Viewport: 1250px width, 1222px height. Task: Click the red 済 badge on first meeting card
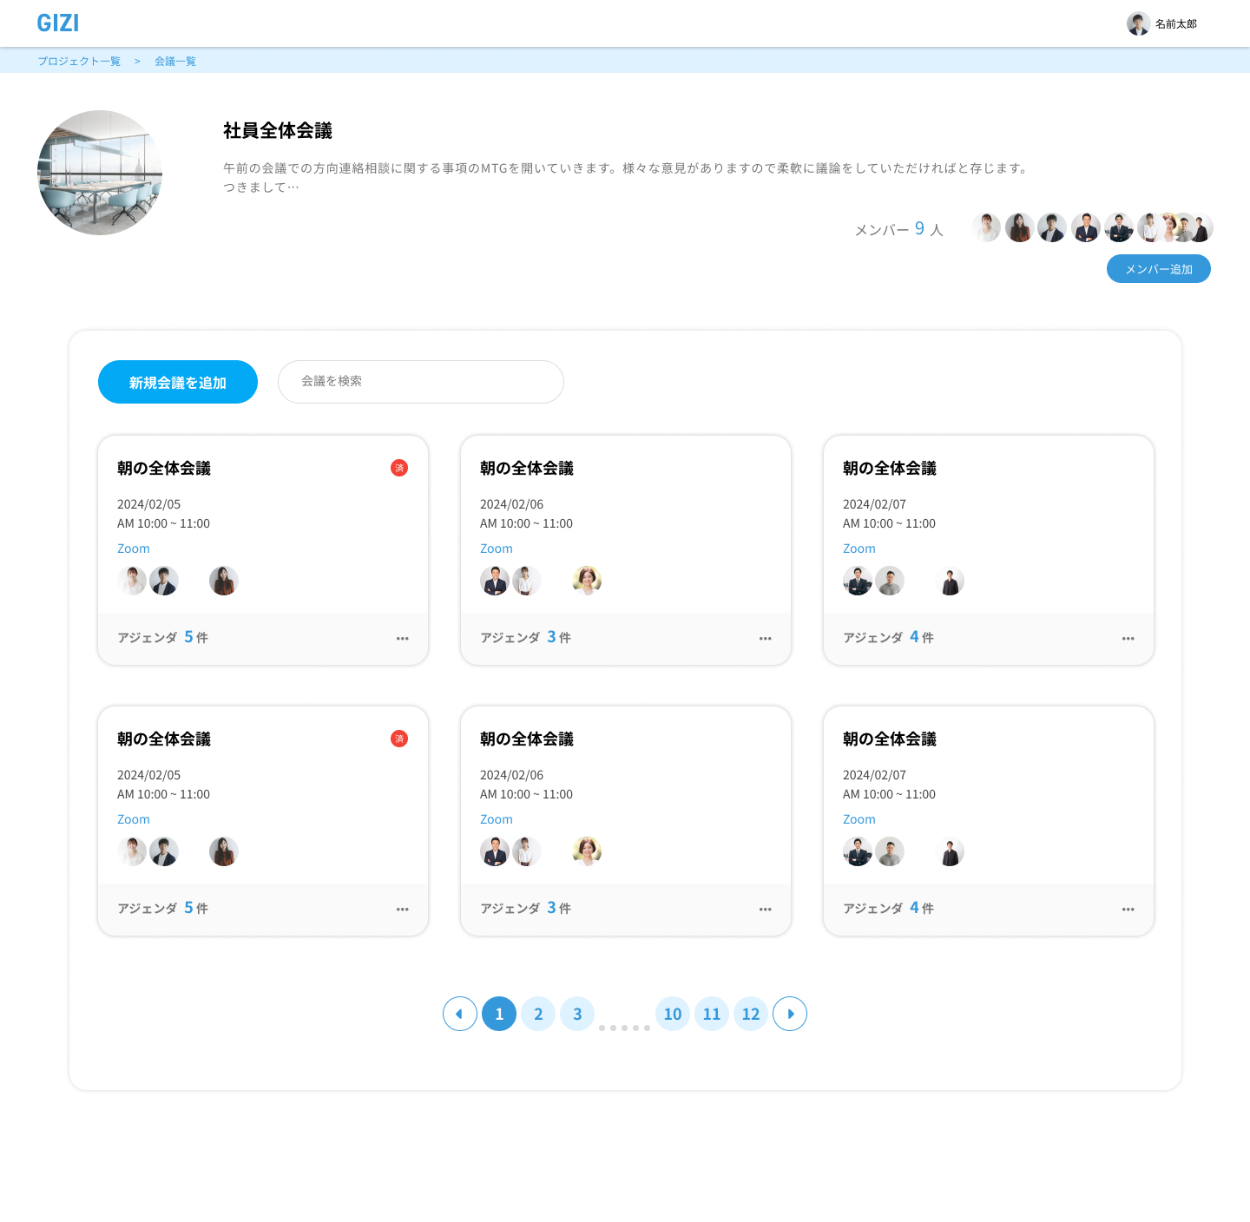tap(399, 468)
